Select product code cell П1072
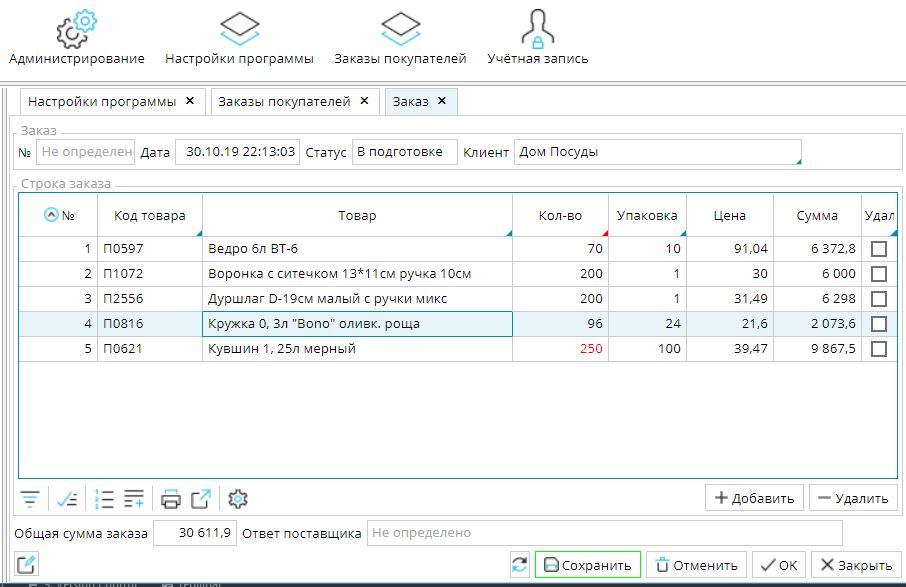The width and height of the screenshot is (906, 587). [x=150, y=274]
